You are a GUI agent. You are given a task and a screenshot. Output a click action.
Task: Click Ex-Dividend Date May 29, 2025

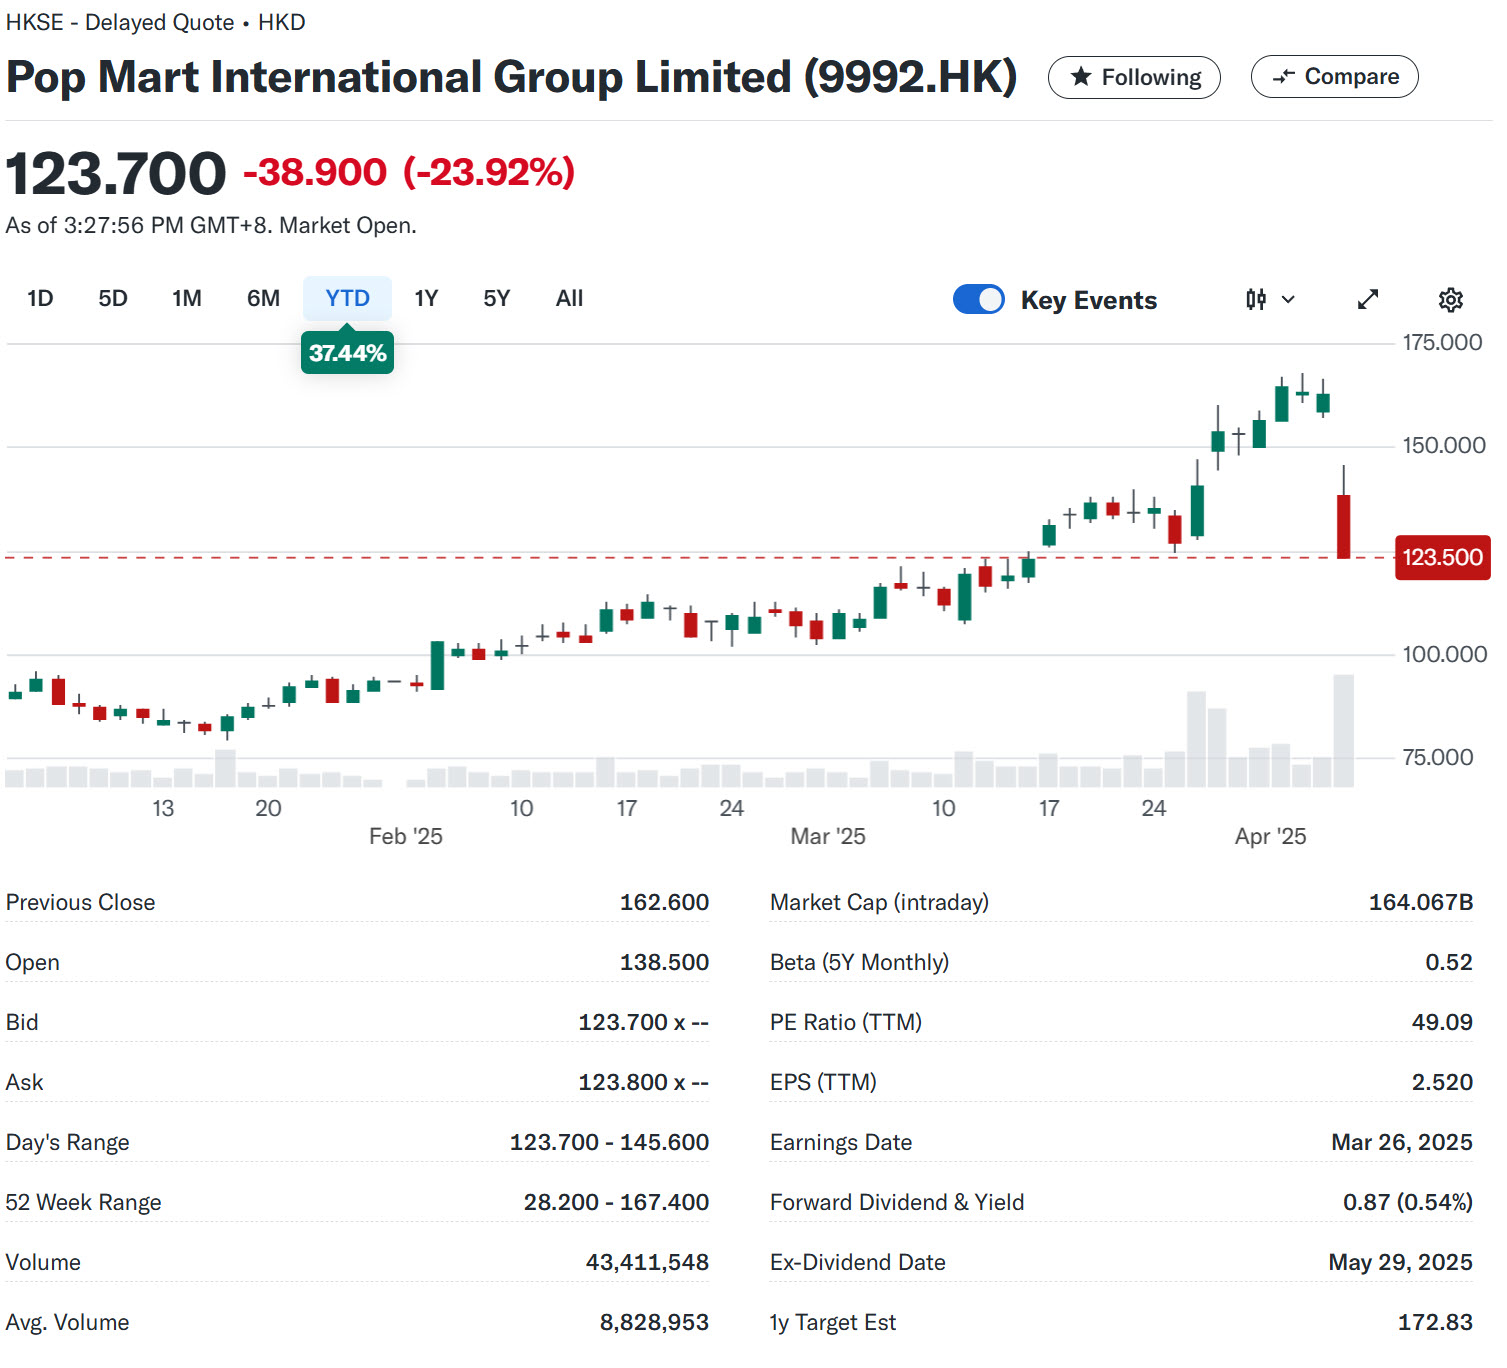(x=1400, y=1262)
